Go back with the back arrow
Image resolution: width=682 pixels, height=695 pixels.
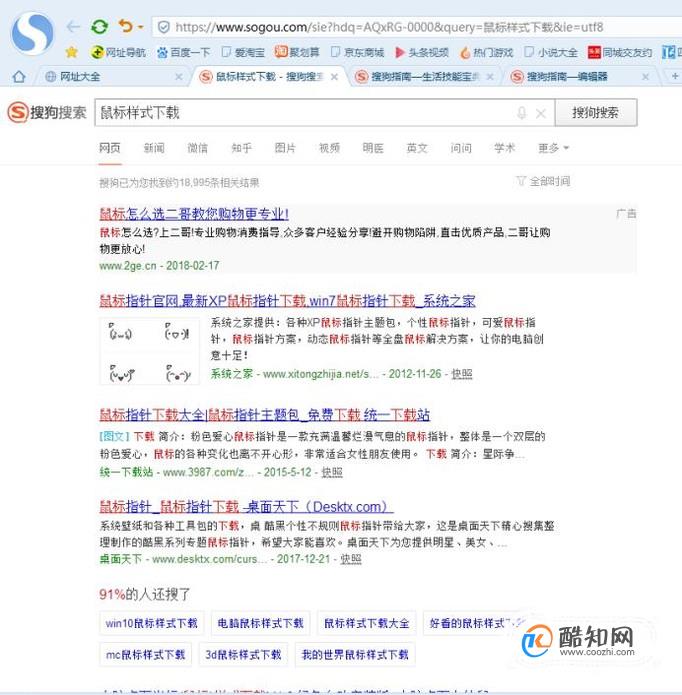coord(73,27)
